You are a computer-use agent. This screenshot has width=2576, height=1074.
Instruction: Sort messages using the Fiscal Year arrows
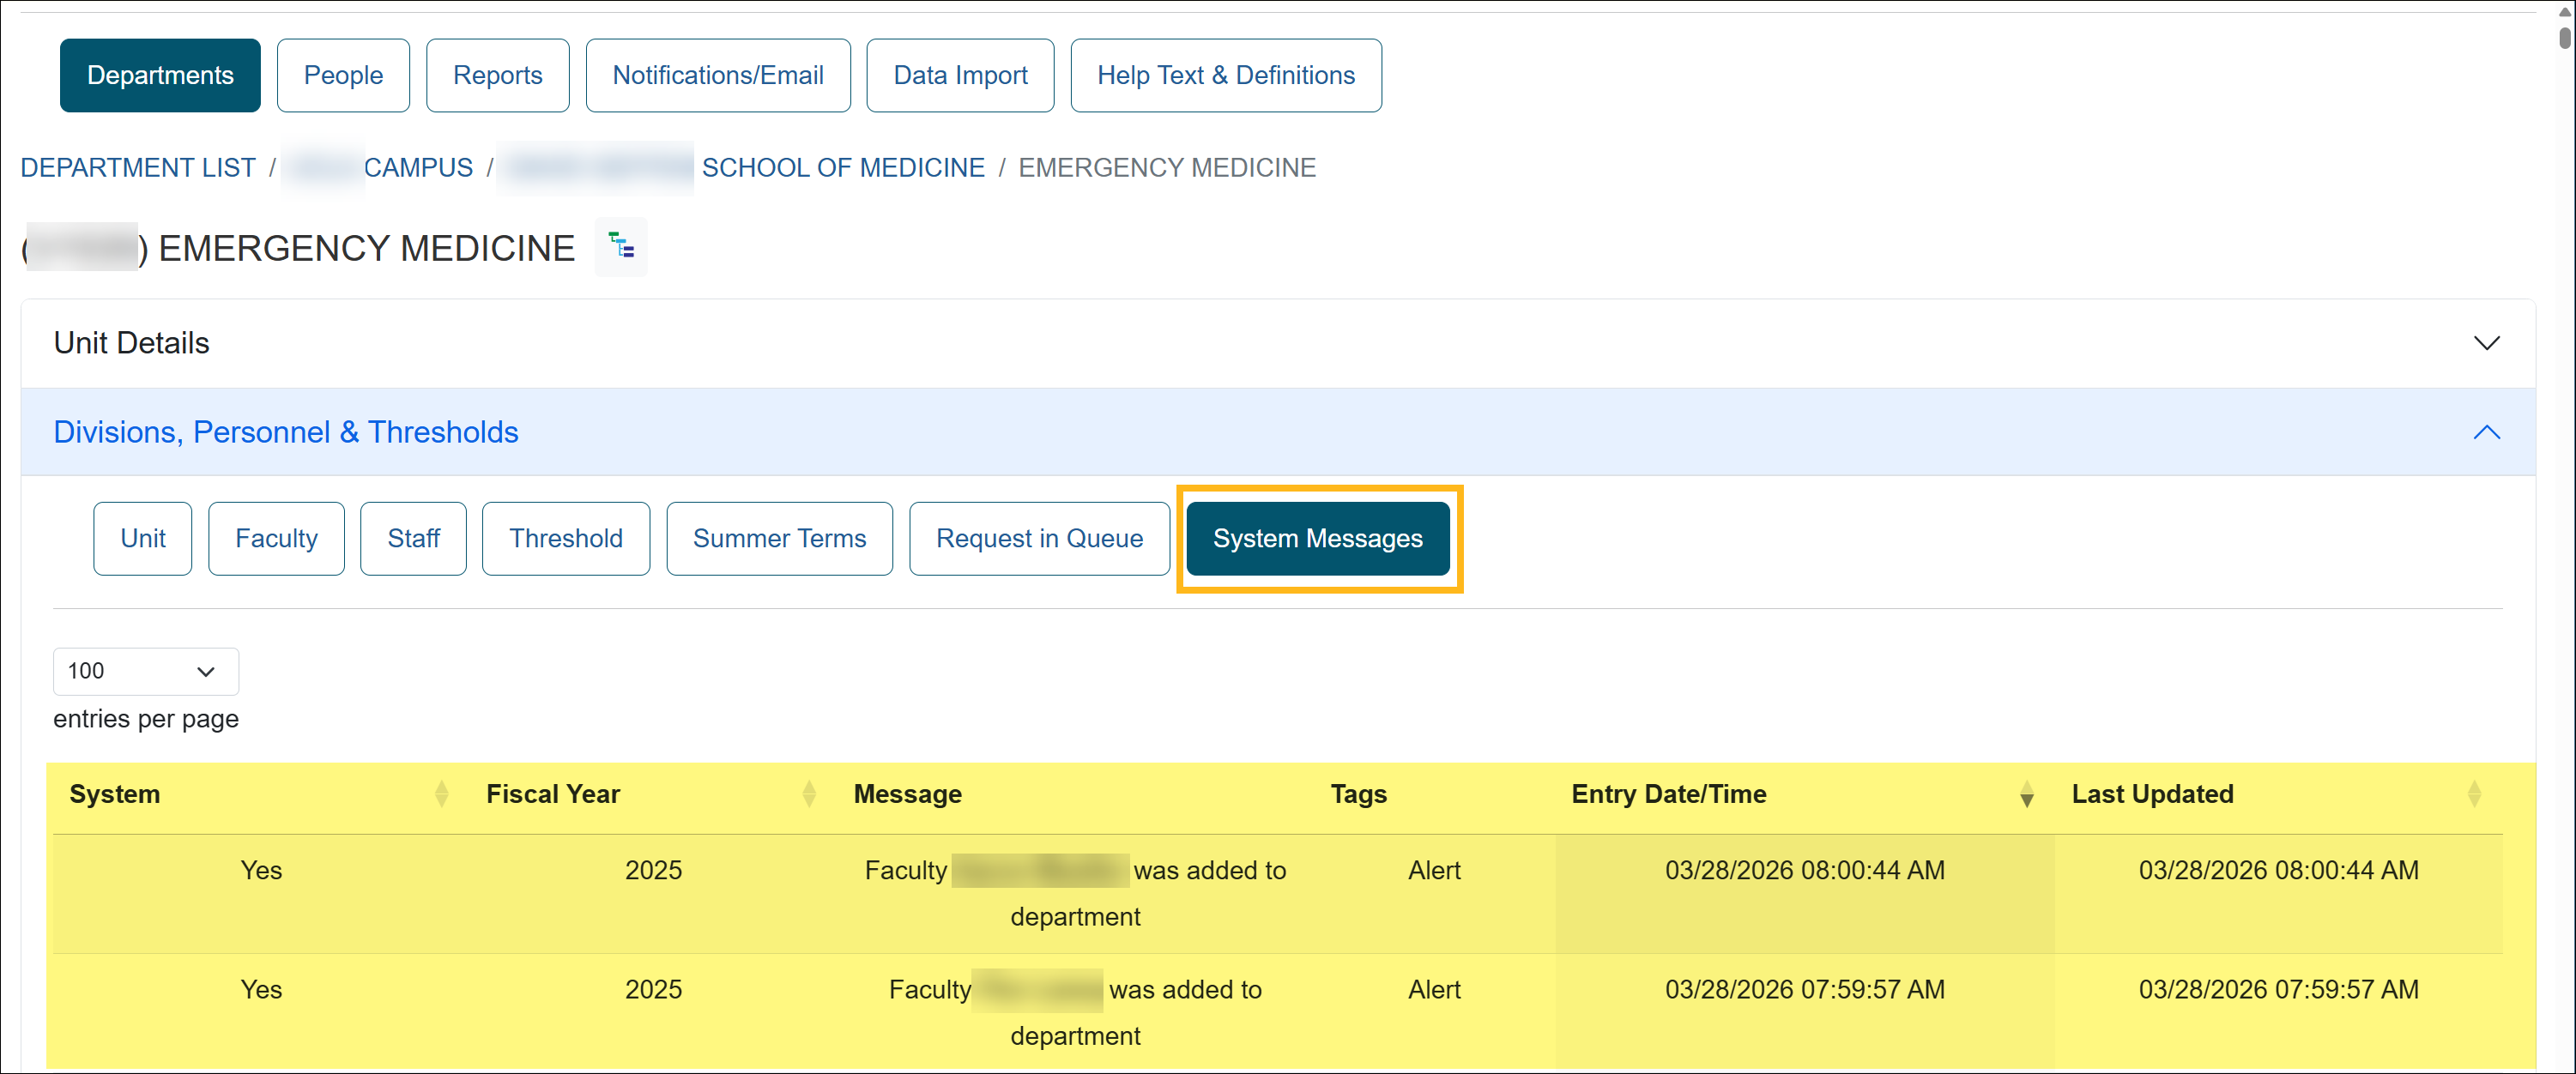point(809,793)
